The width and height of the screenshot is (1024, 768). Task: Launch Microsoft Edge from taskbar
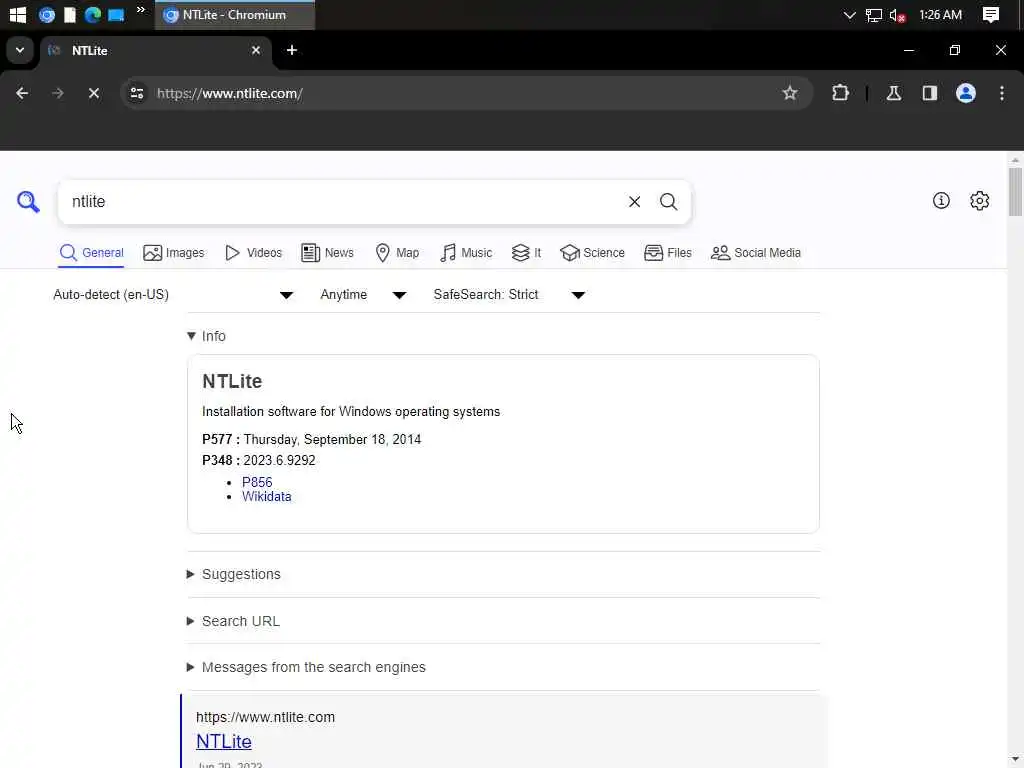click(93, 14)
